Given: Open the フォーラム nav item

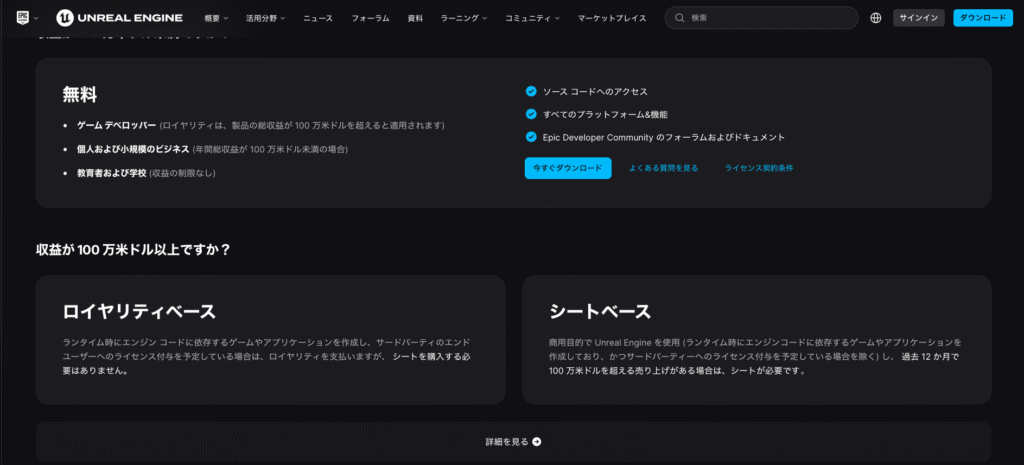Looking at the screenshot, I should click(370, 18).
